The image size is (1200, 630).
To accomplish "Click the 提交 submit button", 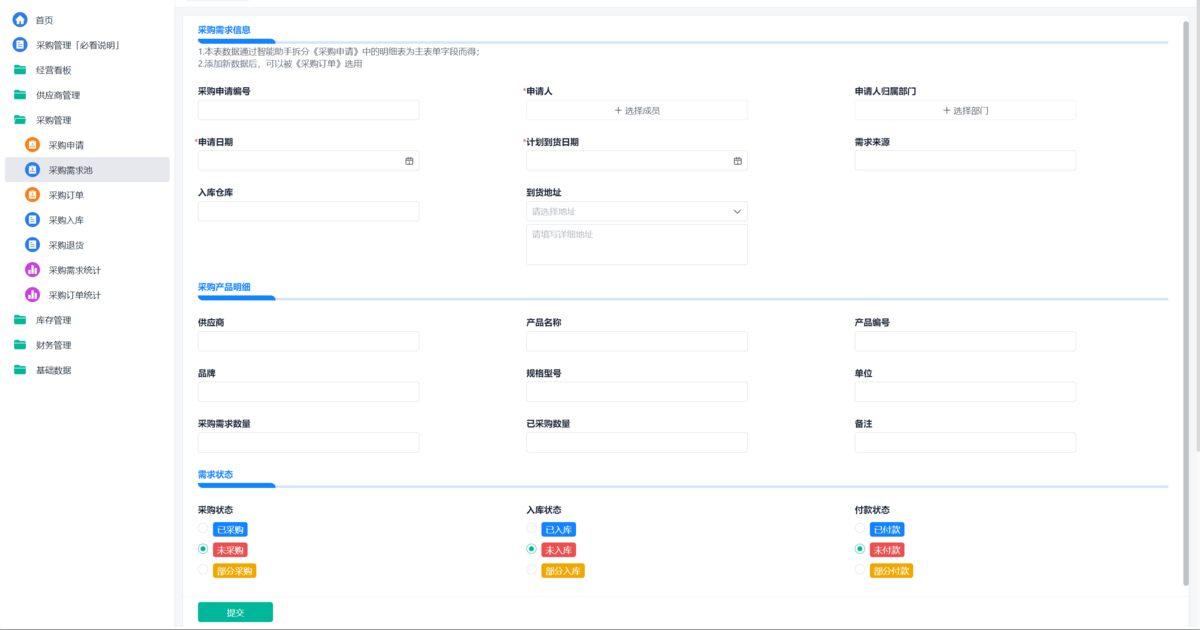I will (235, 612).
